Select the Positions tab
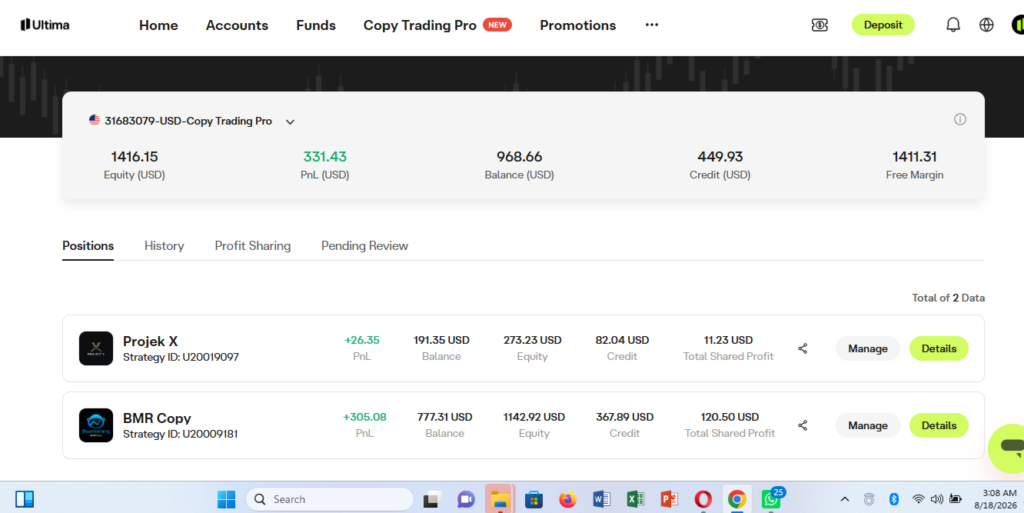This screenshot has height=513, width=1024. tap(88, 245)
